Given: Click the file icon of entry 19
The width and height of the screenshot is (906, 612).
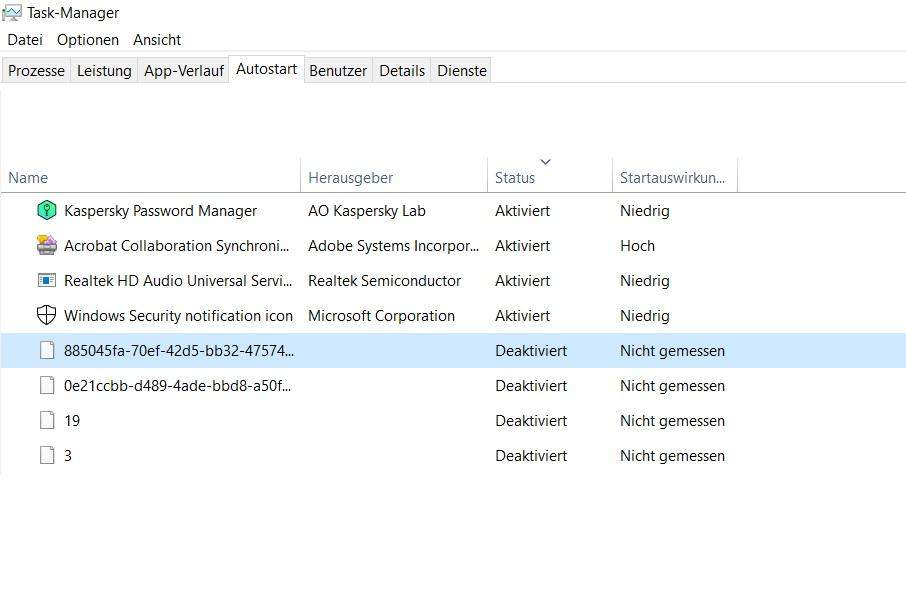Looking at the screenshot, I should coord(47,421).
